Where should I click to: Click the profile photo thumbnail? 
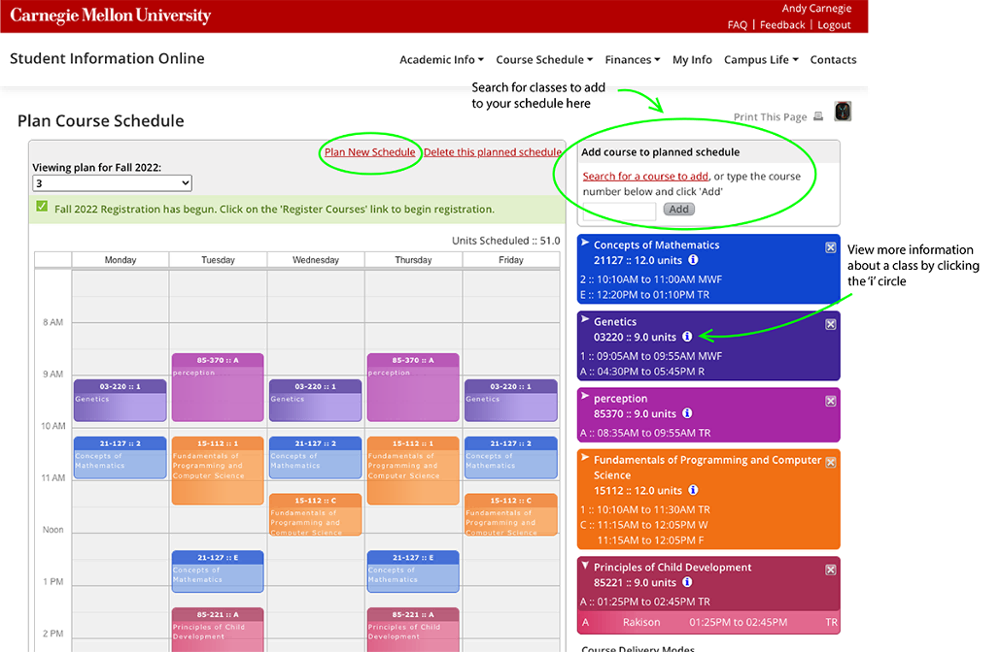[842, 112]
